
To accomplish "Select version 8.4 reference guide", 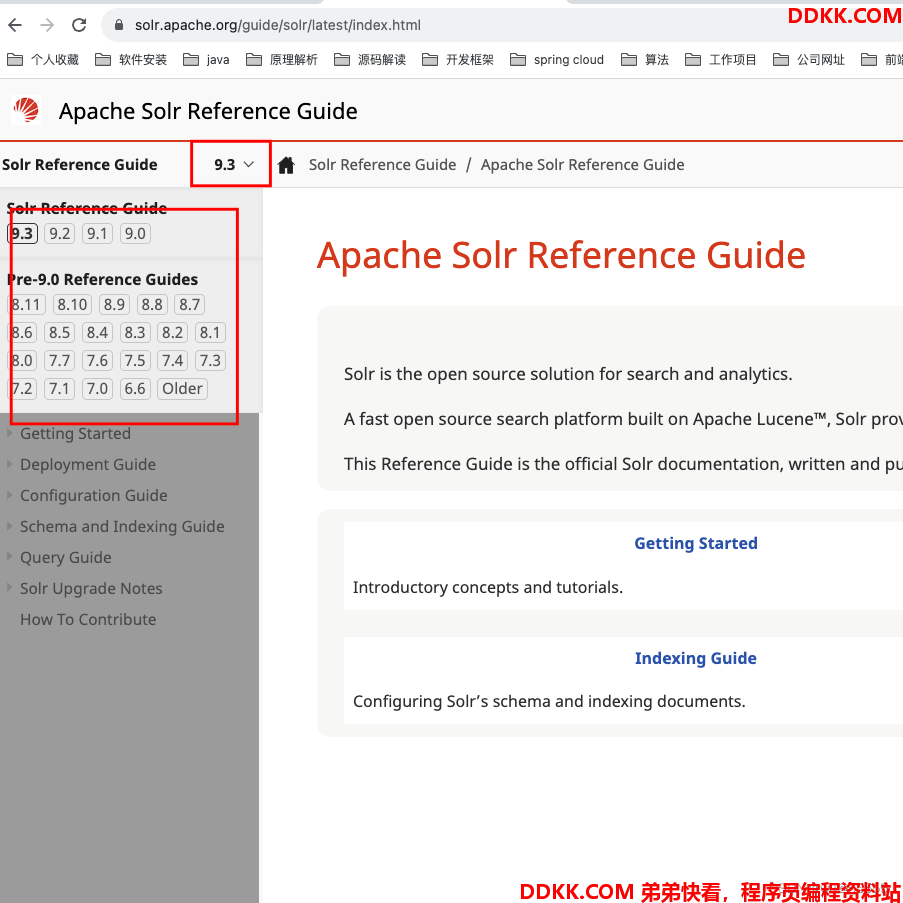I will 97,333.
